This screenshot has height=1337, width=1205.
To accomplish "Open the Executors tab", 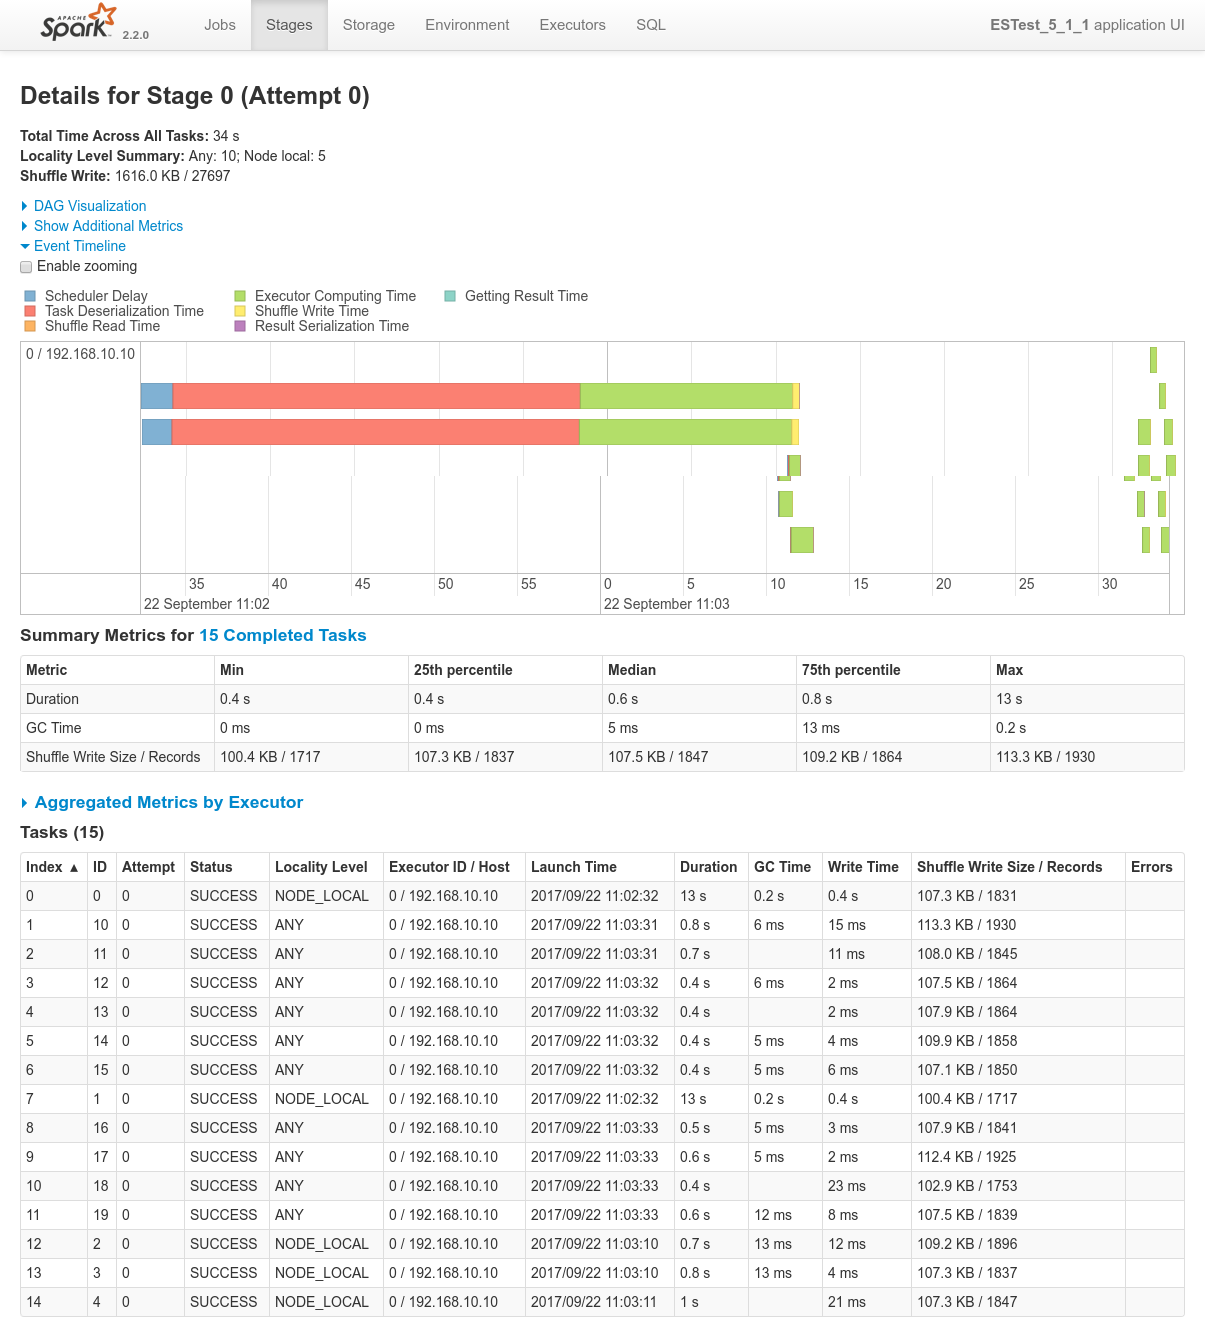I will (573, 25).
